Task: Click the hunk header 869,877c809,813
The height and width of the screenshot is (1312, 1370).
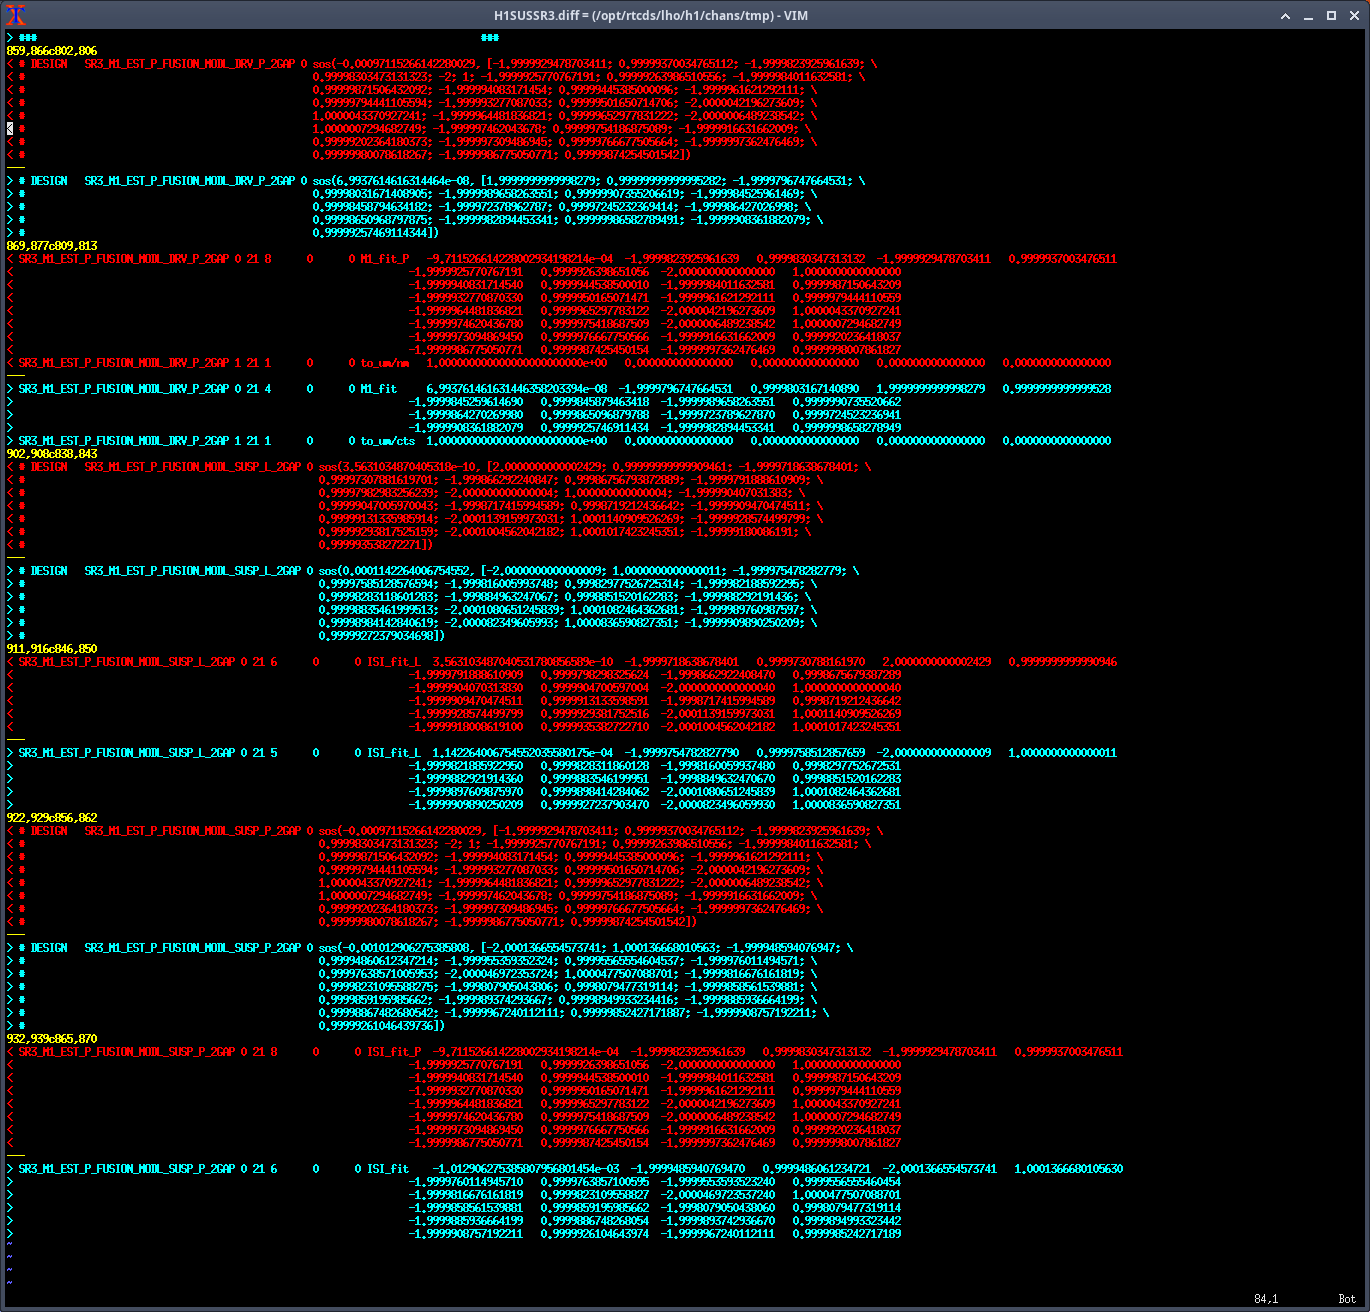Action: pos(52,246)
